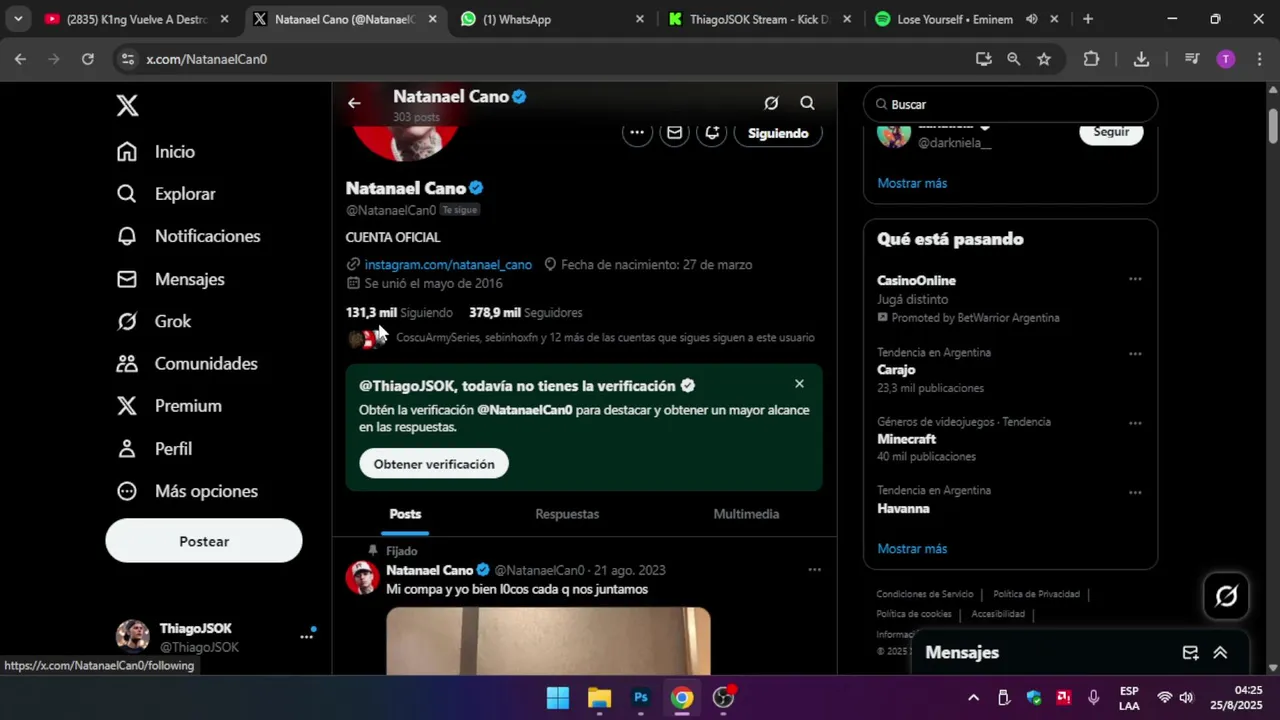This screenshot has width=1280, height=720.
Task: Open options for CasinoOnline promoted trend
Action: [x=1135, y=279]
